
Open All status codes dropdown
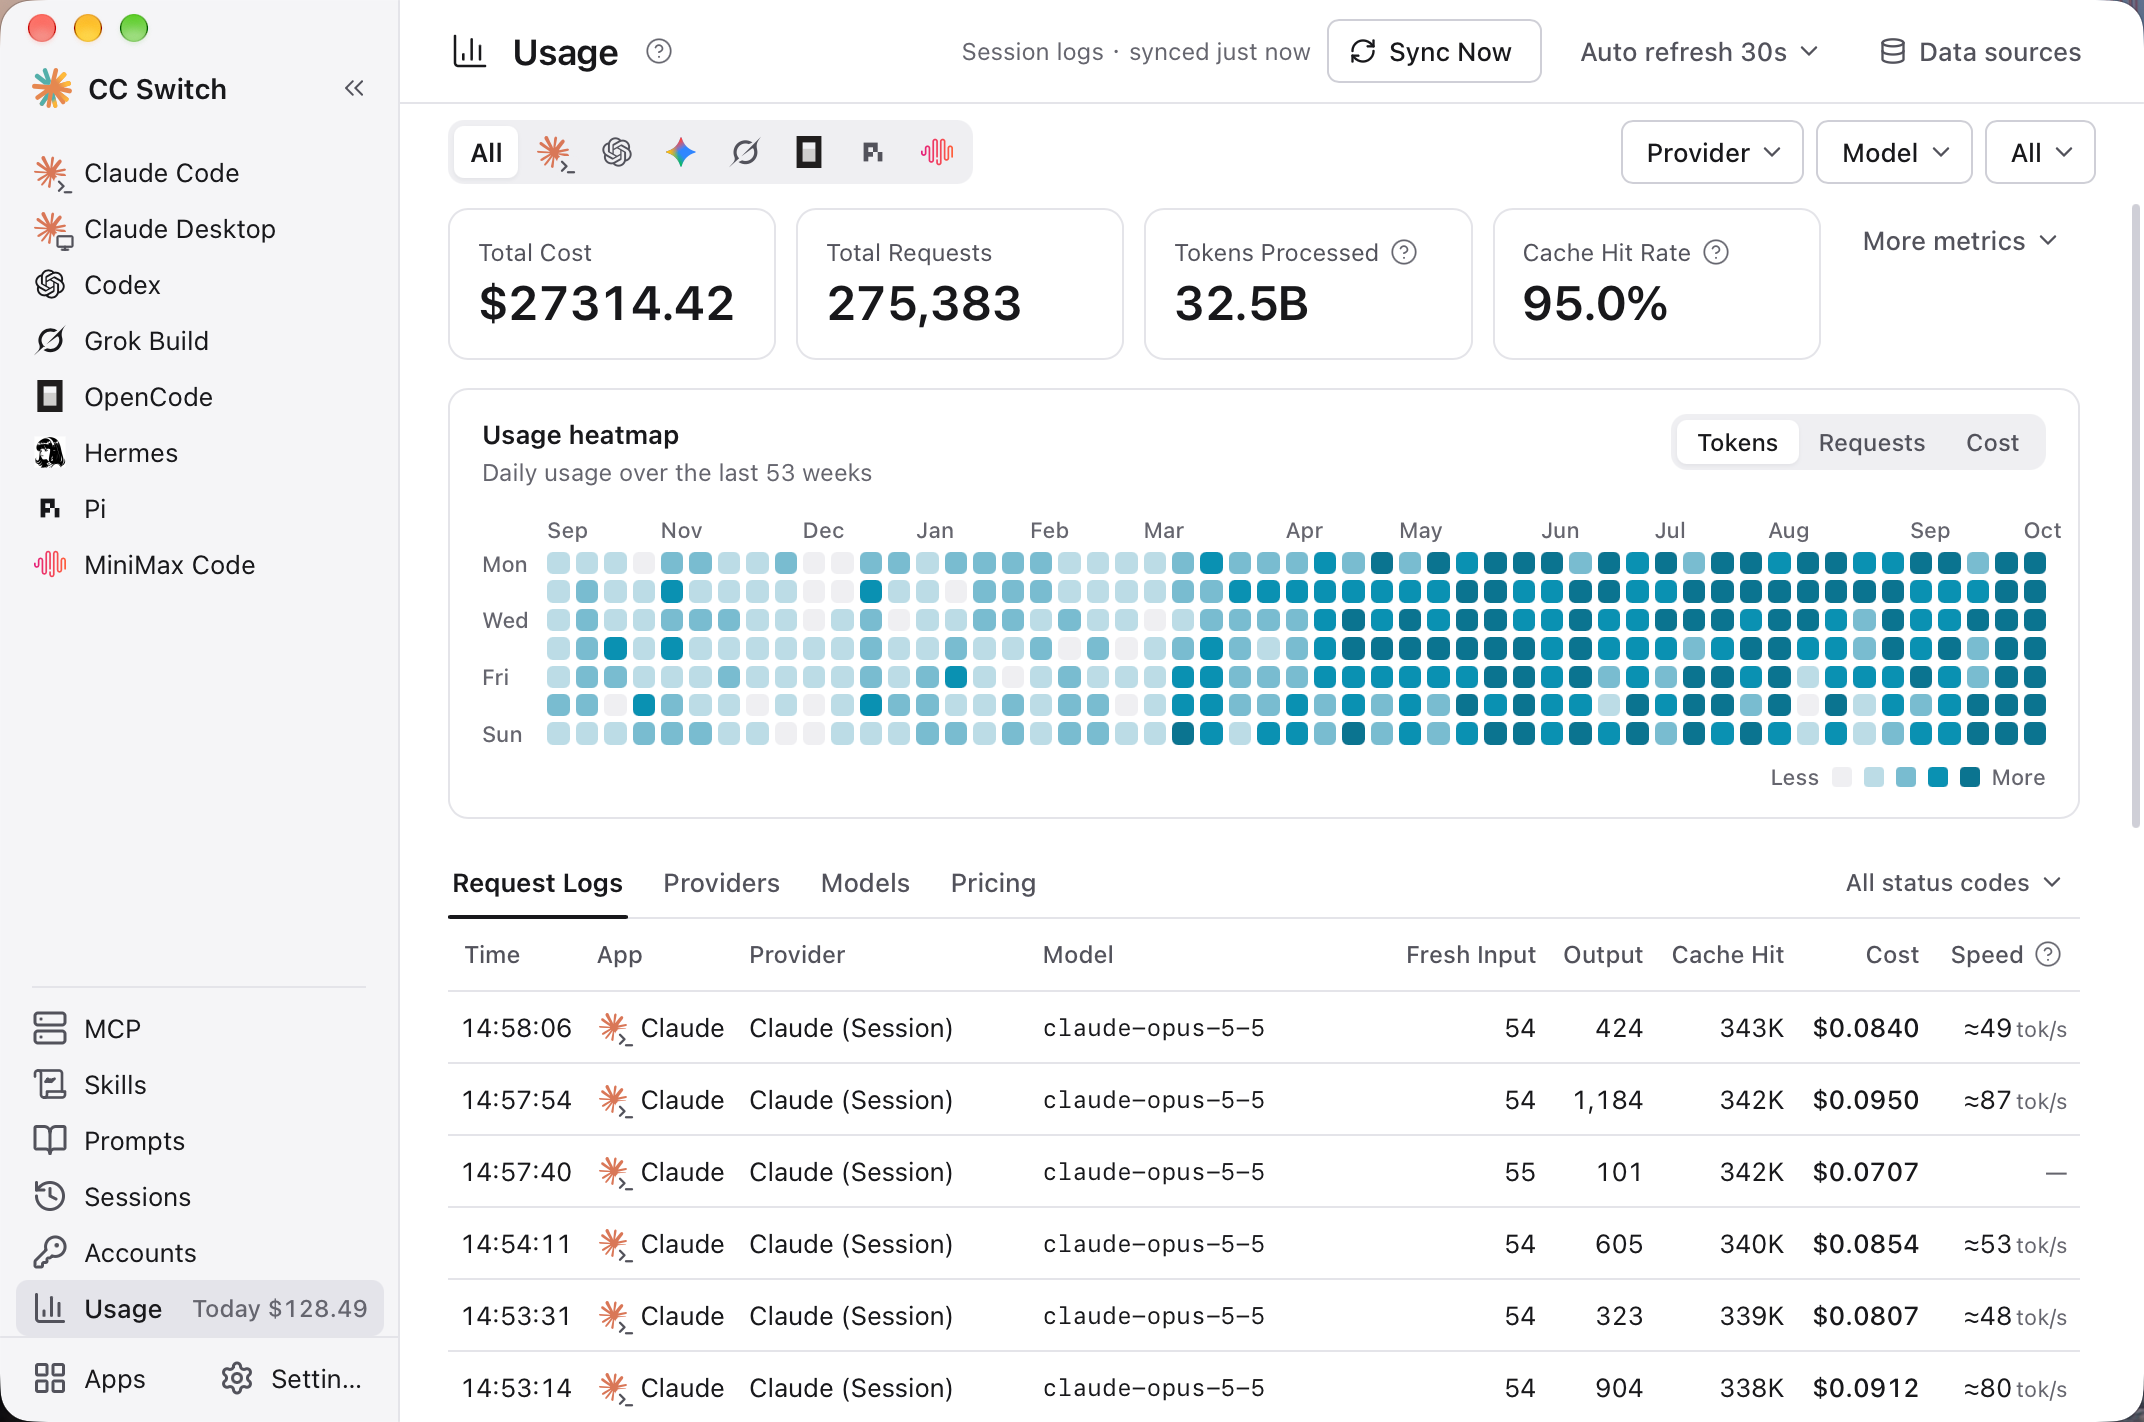click(x=1953, y=883)
